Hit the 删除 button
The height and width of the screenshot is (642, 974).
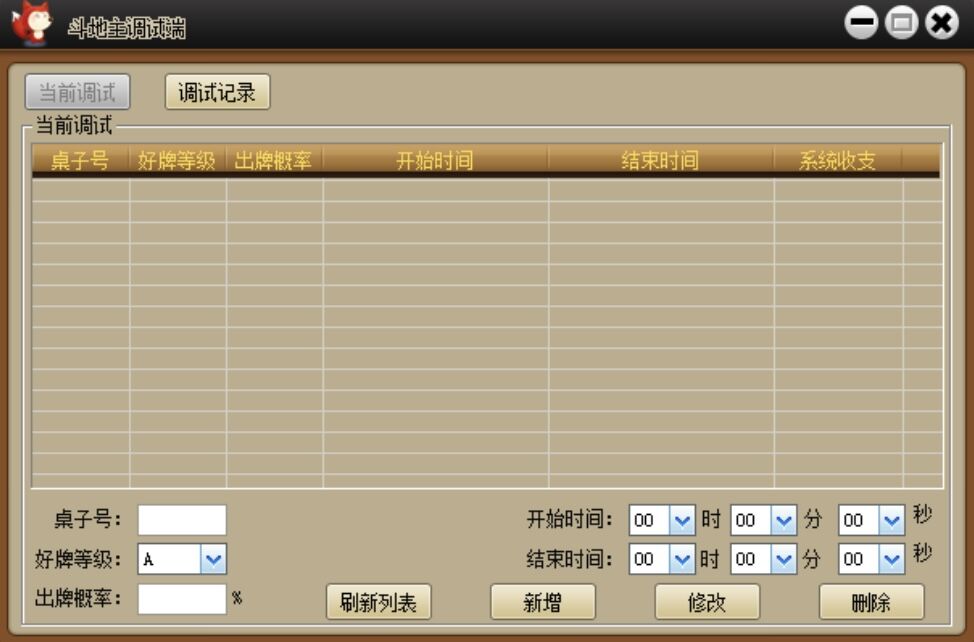[871, 602]
